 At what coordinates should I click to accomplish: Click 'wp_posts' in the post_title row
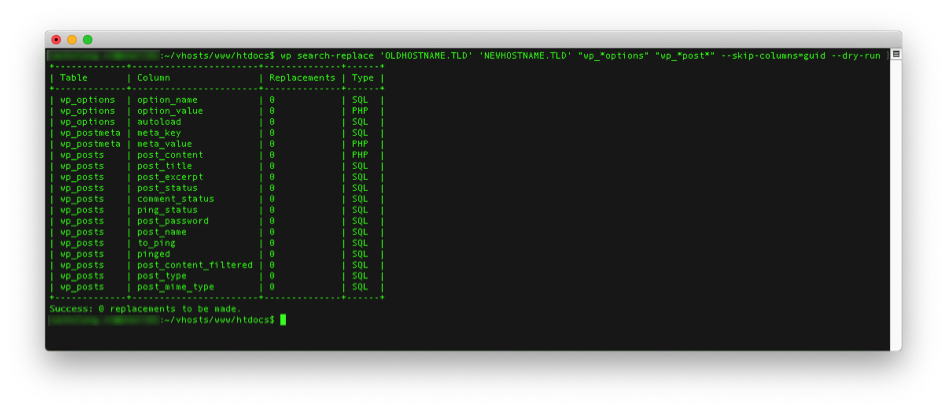[82, 165]
